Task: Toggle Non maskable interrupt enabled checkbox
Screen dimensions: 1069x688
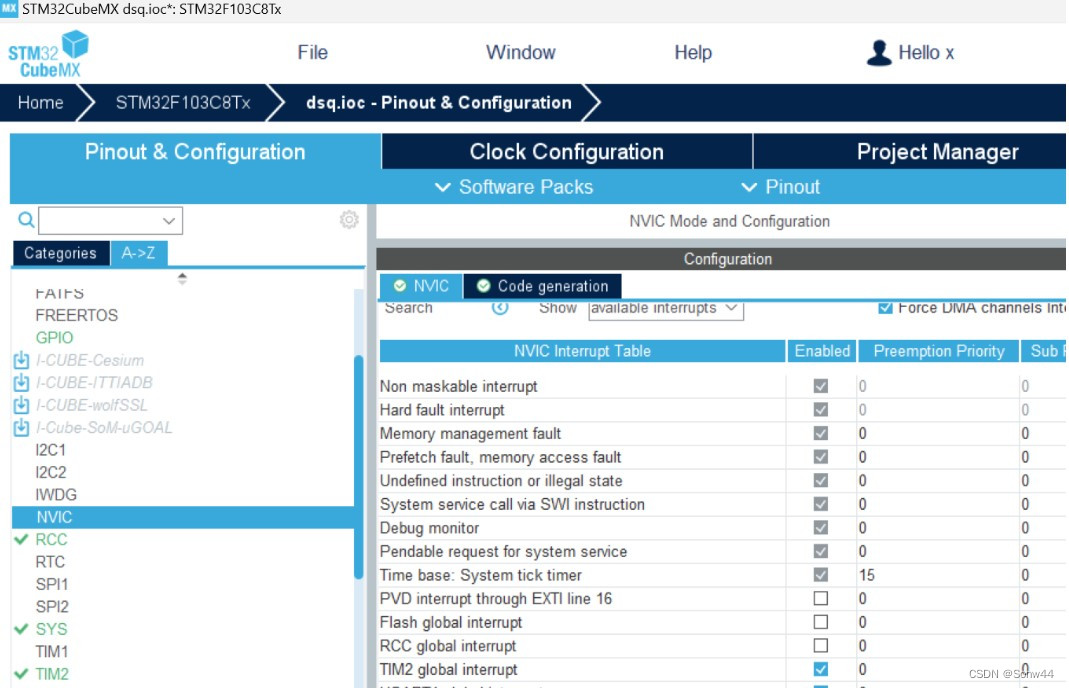Action: (821, 386)
